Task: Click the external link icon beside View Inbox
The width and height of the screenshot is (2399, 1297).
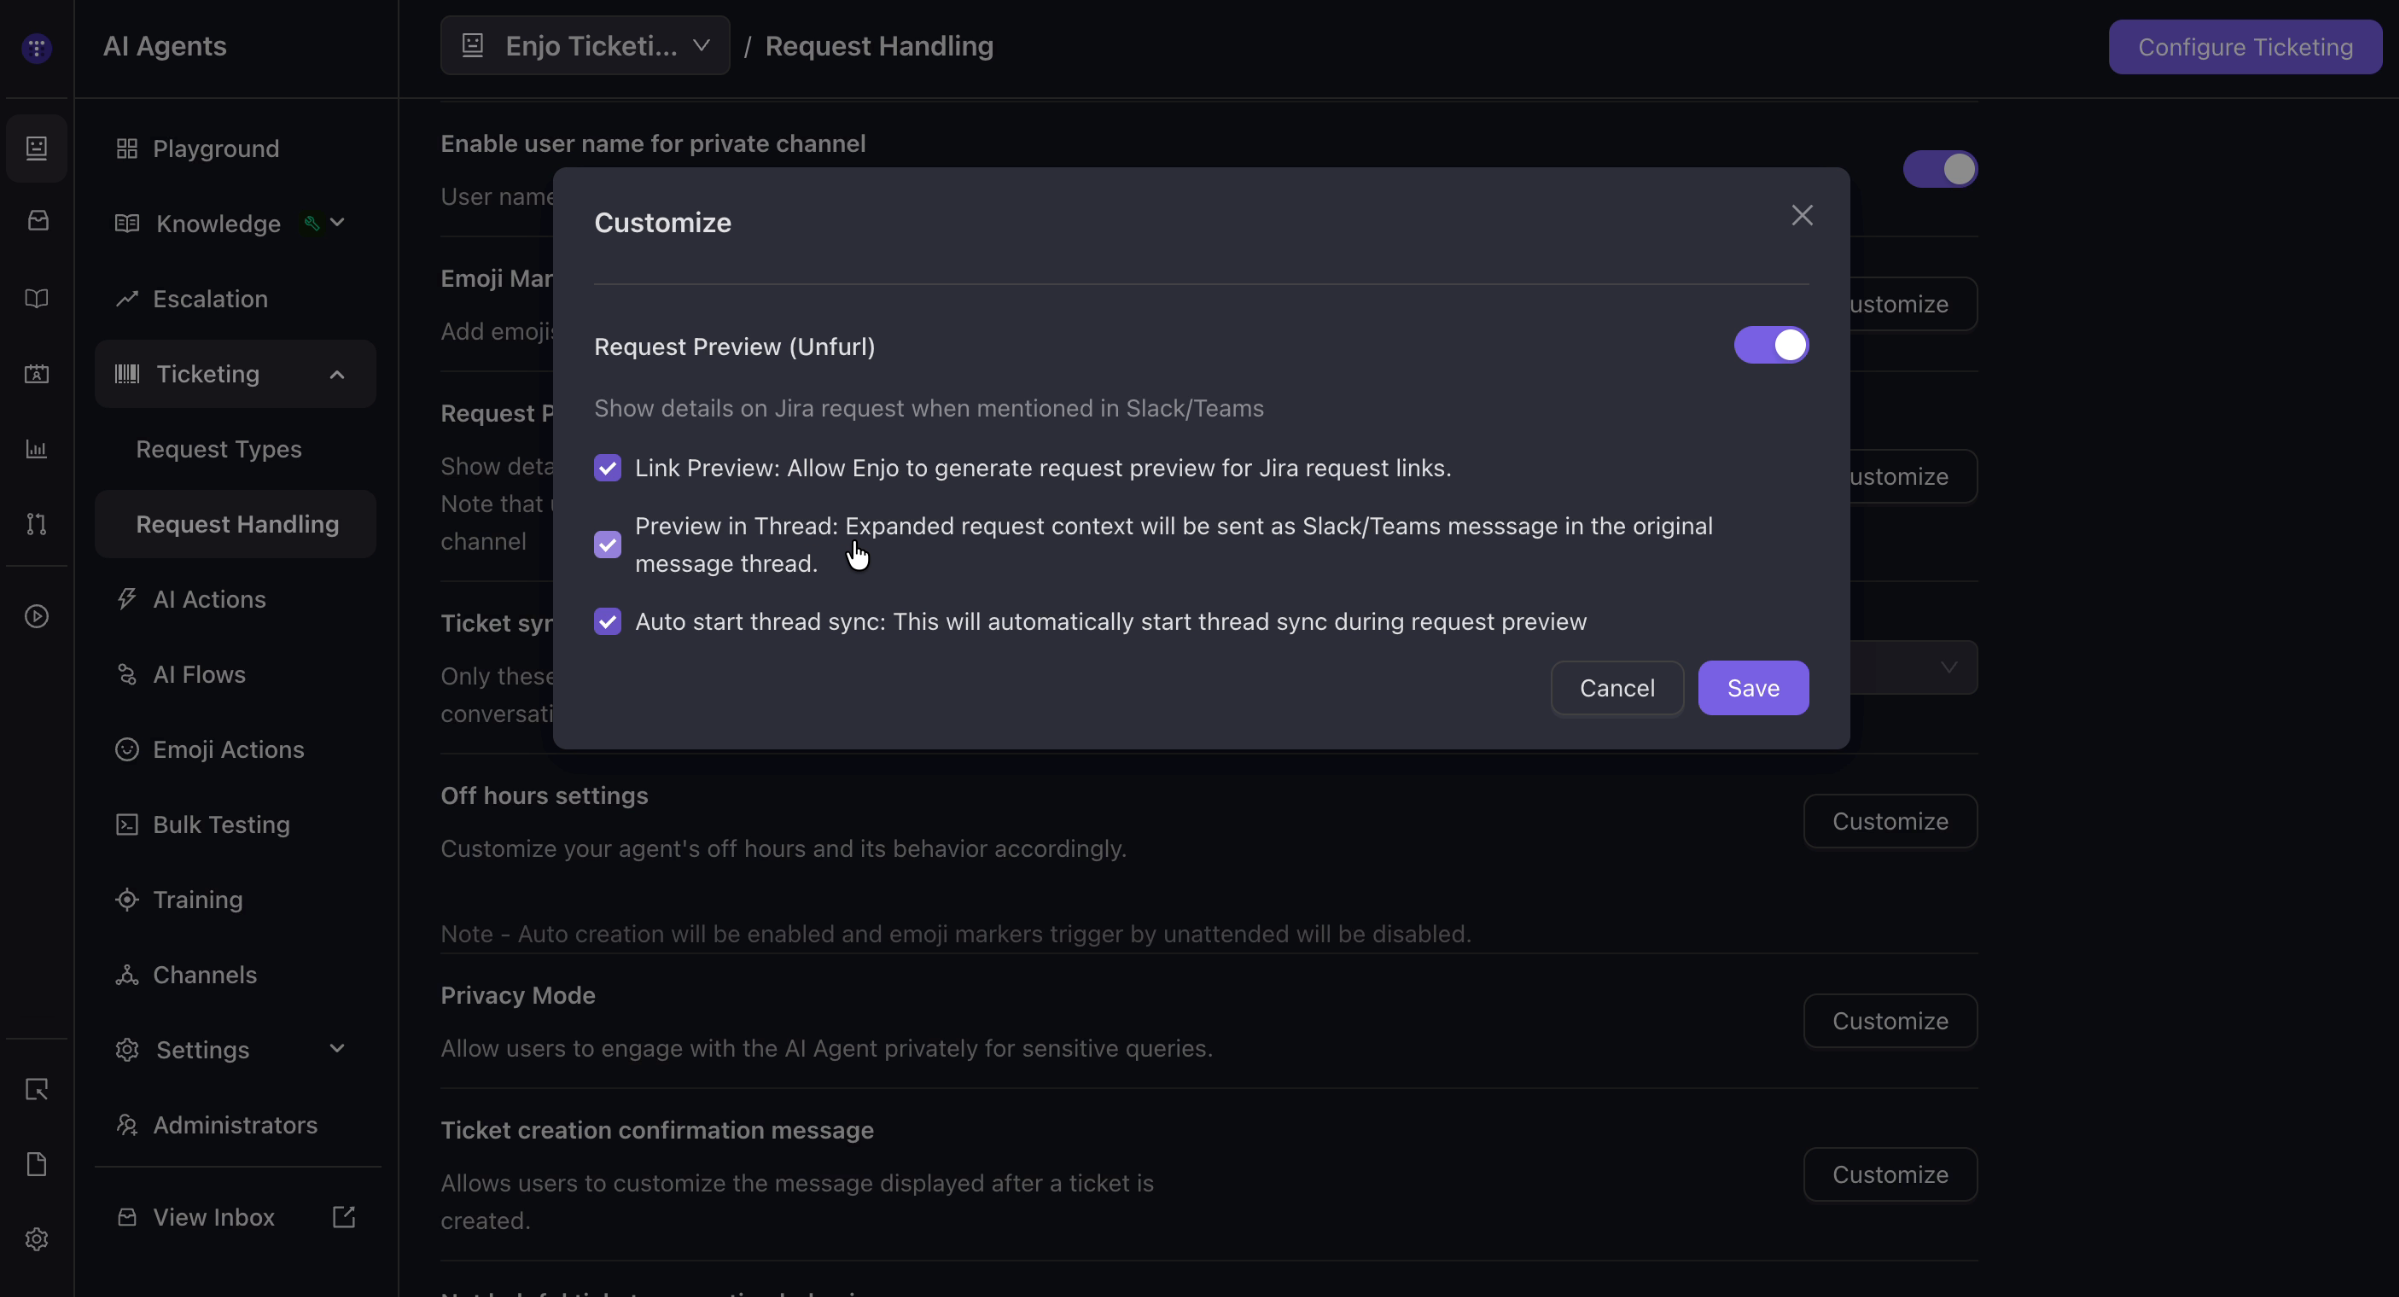Action: pyautogui.click(x=343, y=1217)
